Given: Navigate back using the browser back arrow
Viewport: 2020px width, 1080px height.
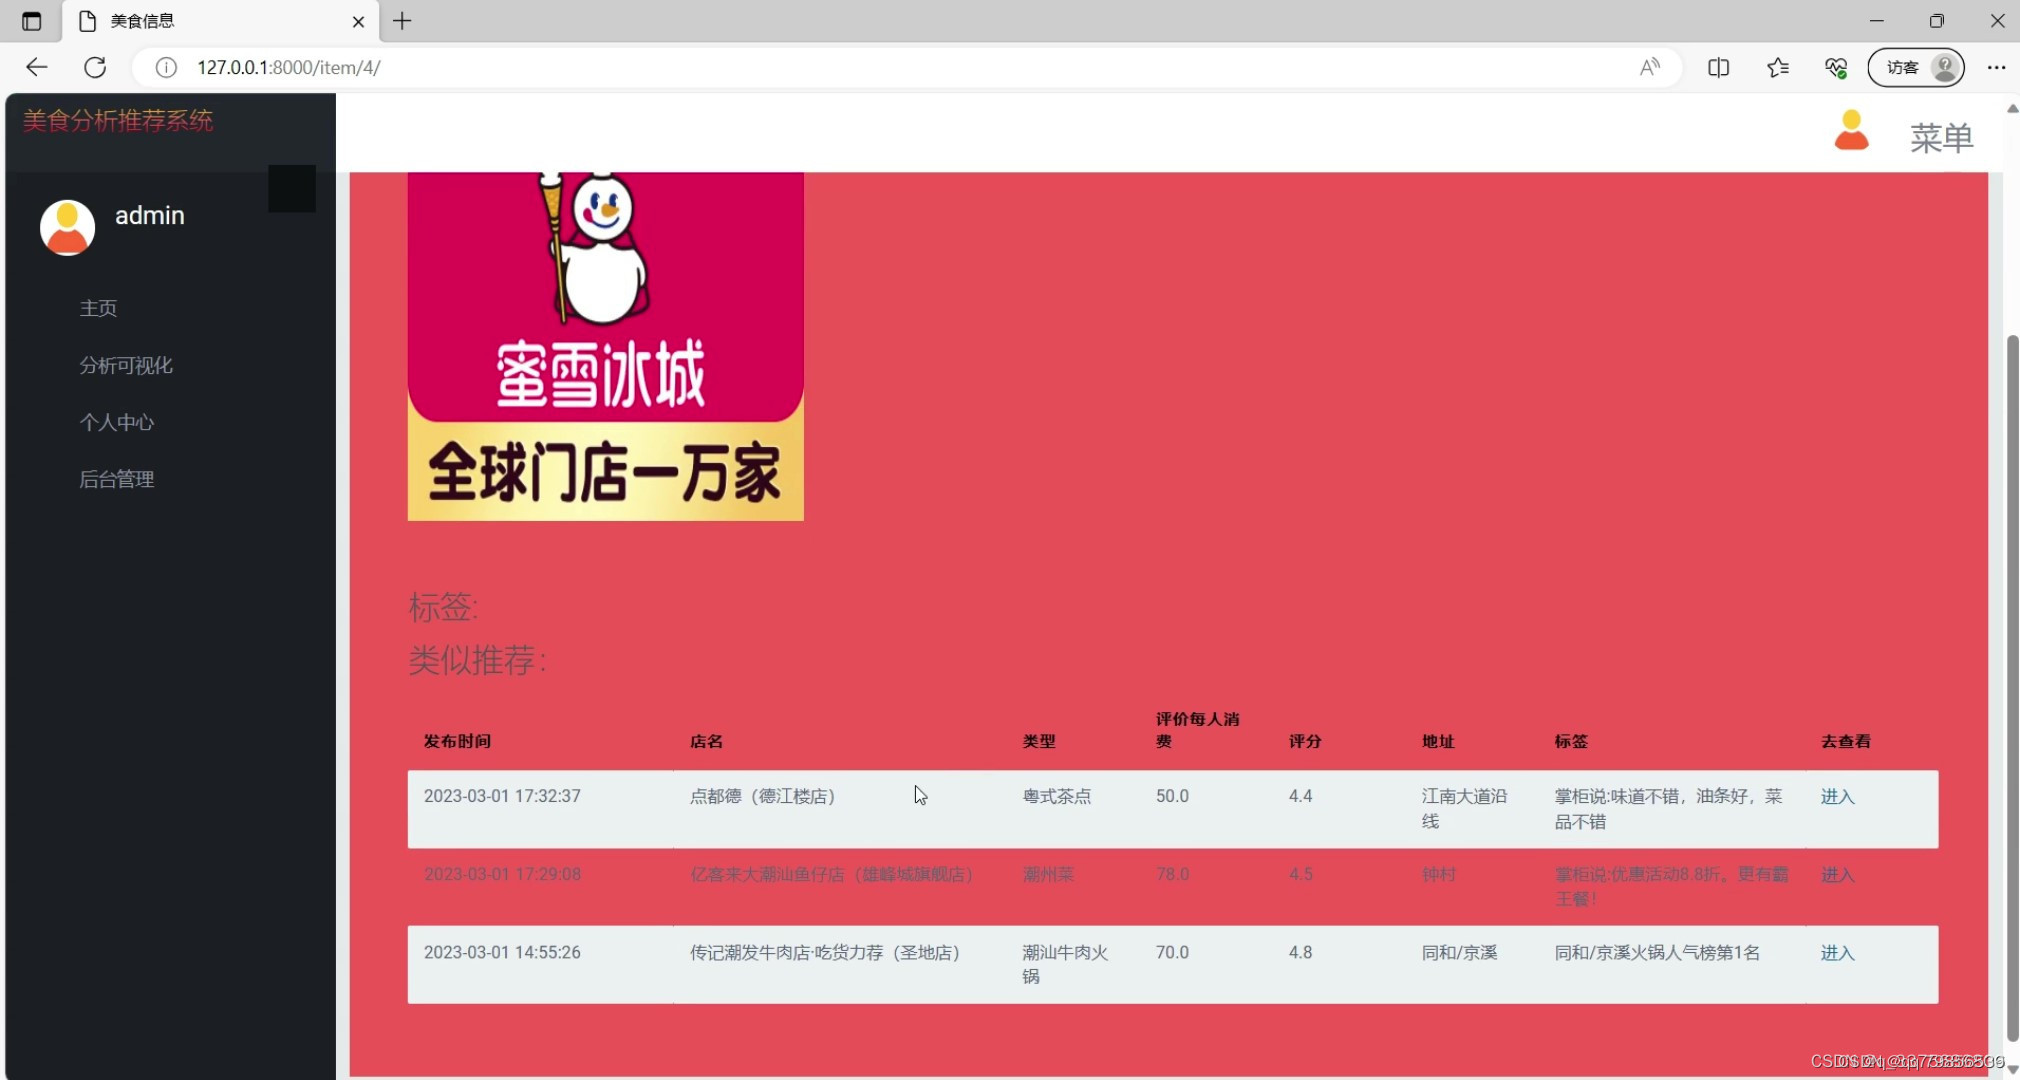Looking at the screenshot, I should [x=36, y=67].
